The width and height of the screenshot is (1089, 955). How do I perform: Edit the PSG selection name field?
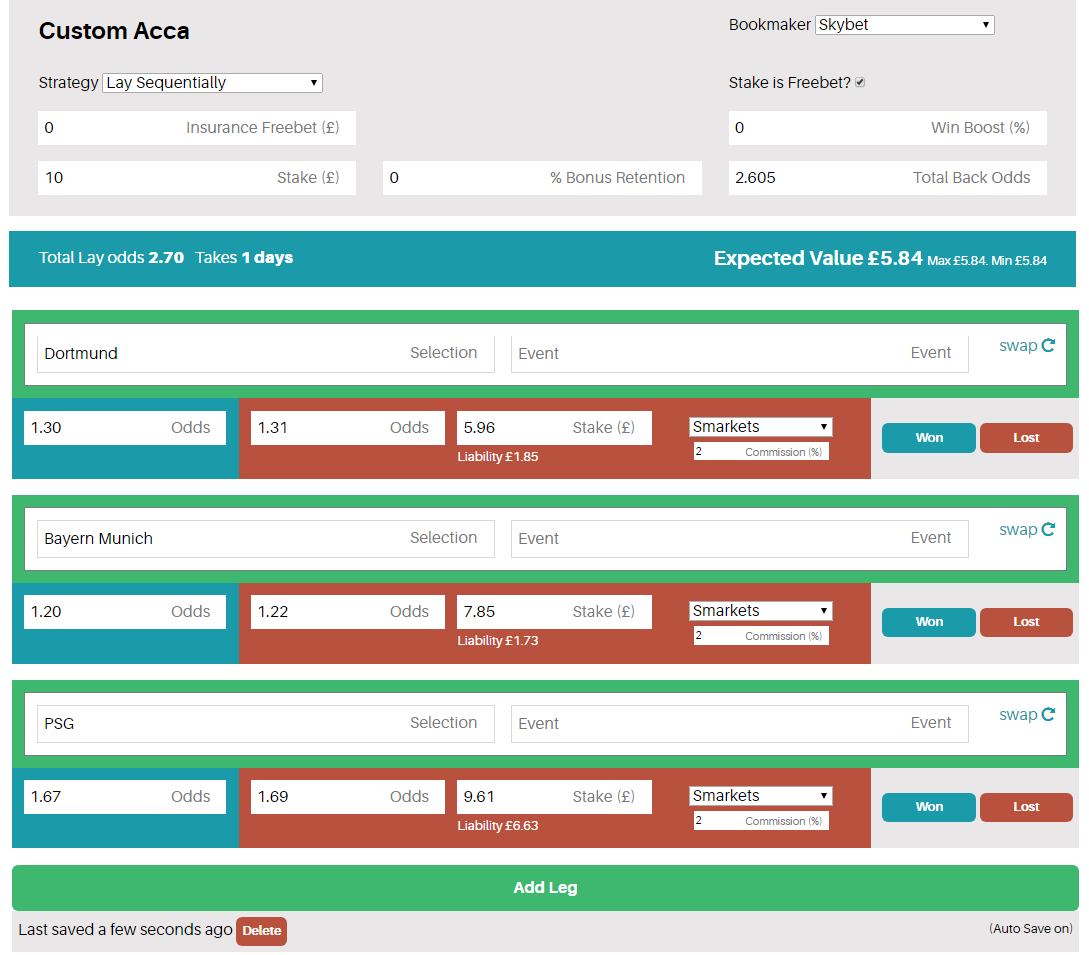265,723
